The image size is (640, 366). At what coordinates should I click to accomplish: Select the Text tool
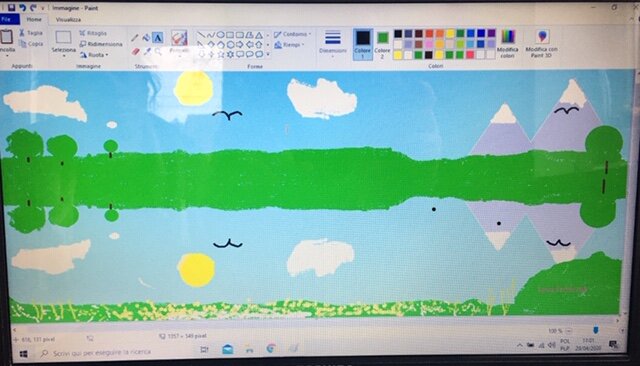[158, 38]
